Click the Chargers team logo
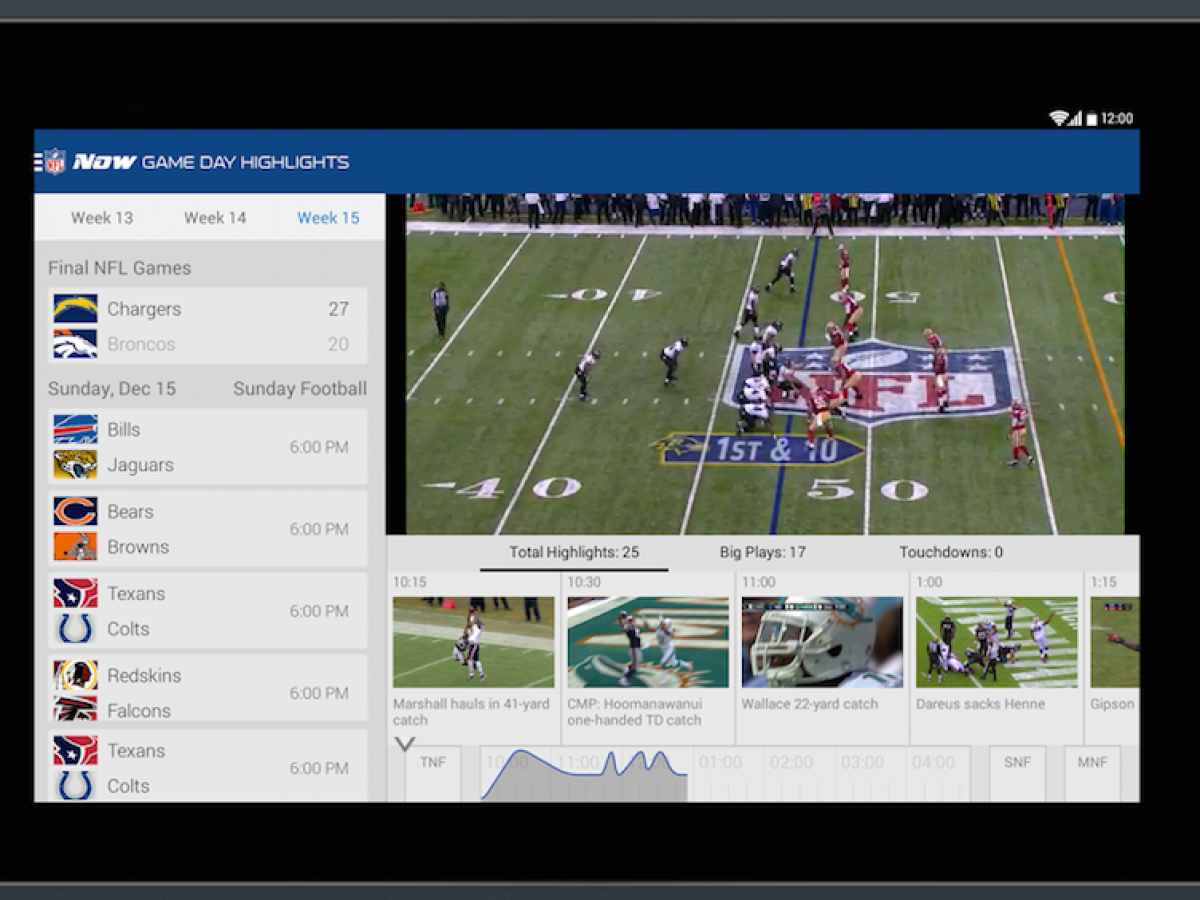 [x=76, y=309]
